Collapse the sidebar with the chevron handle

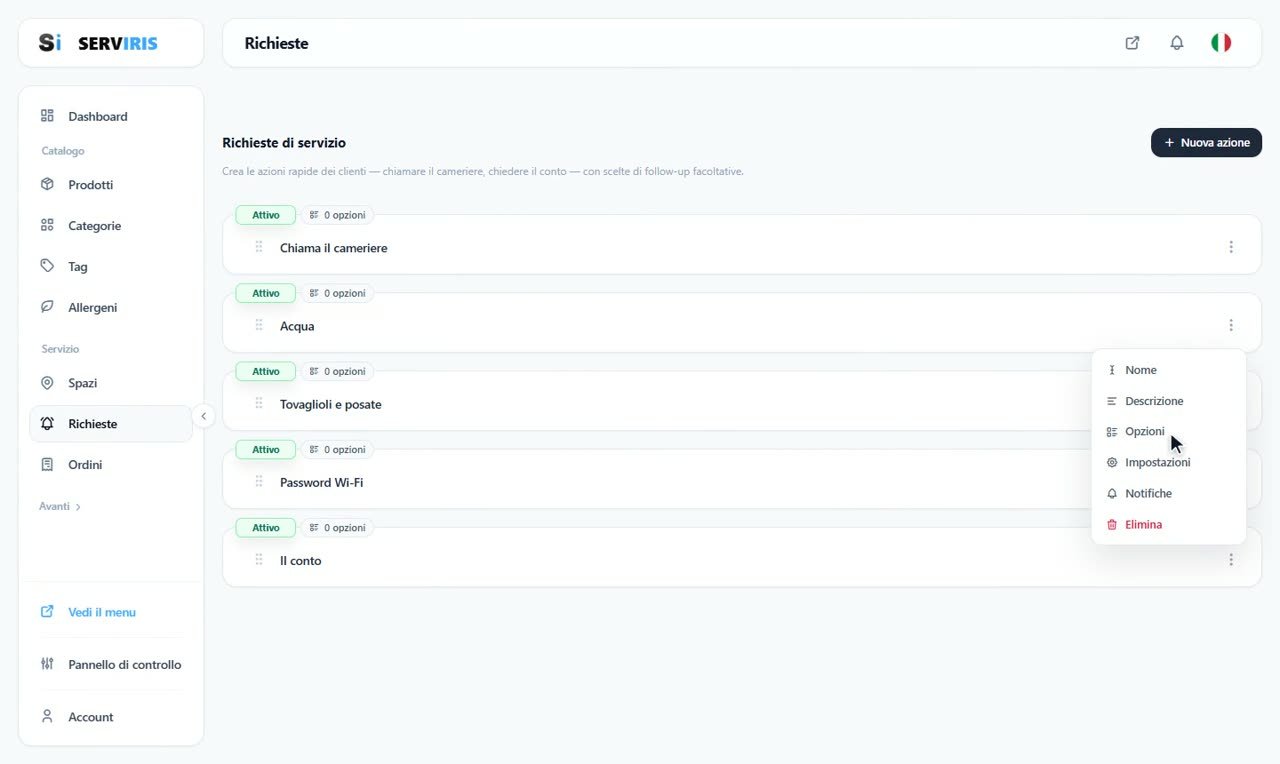pyautogui.click(x=204, y=416)
